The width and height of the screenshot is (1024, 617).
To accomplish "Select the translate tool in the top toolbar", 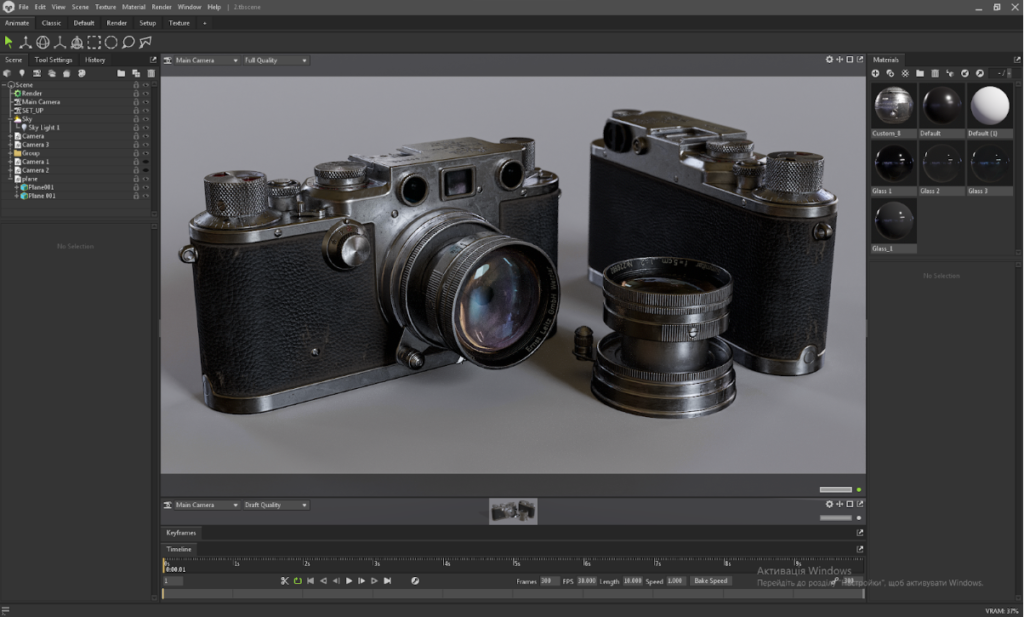I will click(x=26, y=42).
